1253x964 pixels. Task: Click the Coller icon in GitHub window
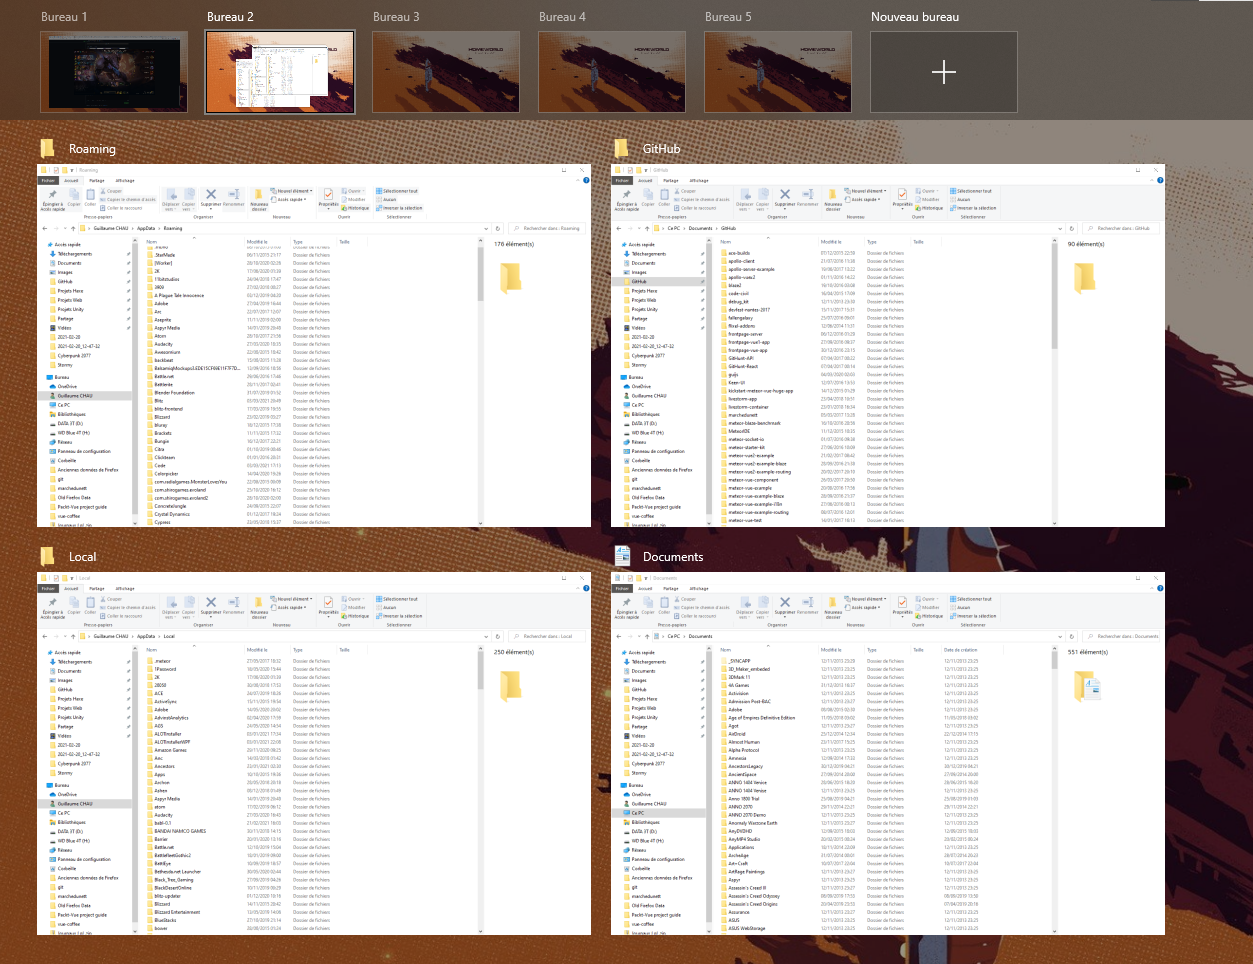pos(664,194)
